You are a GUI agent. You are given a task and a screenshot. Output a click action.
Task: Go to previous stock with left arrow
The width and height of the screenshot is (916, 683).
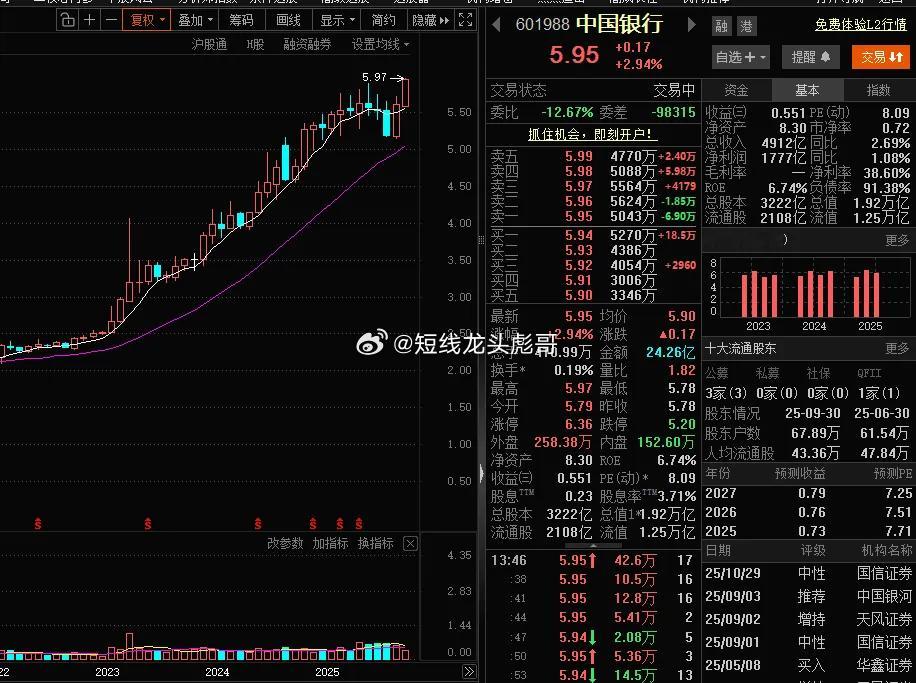point(496,25)
